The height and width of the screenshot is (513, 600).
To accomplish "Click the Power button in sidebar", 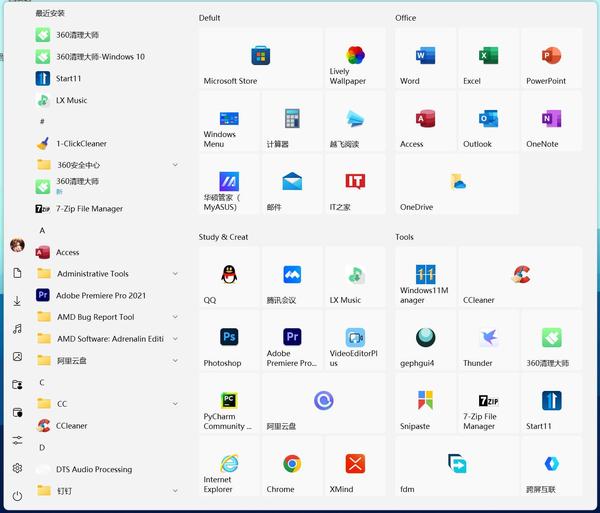I will (x=17, y=496).
